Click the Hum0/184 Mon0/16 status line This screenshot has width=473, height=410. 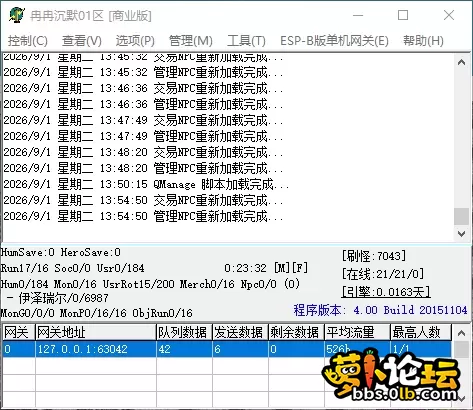(150, 284)
